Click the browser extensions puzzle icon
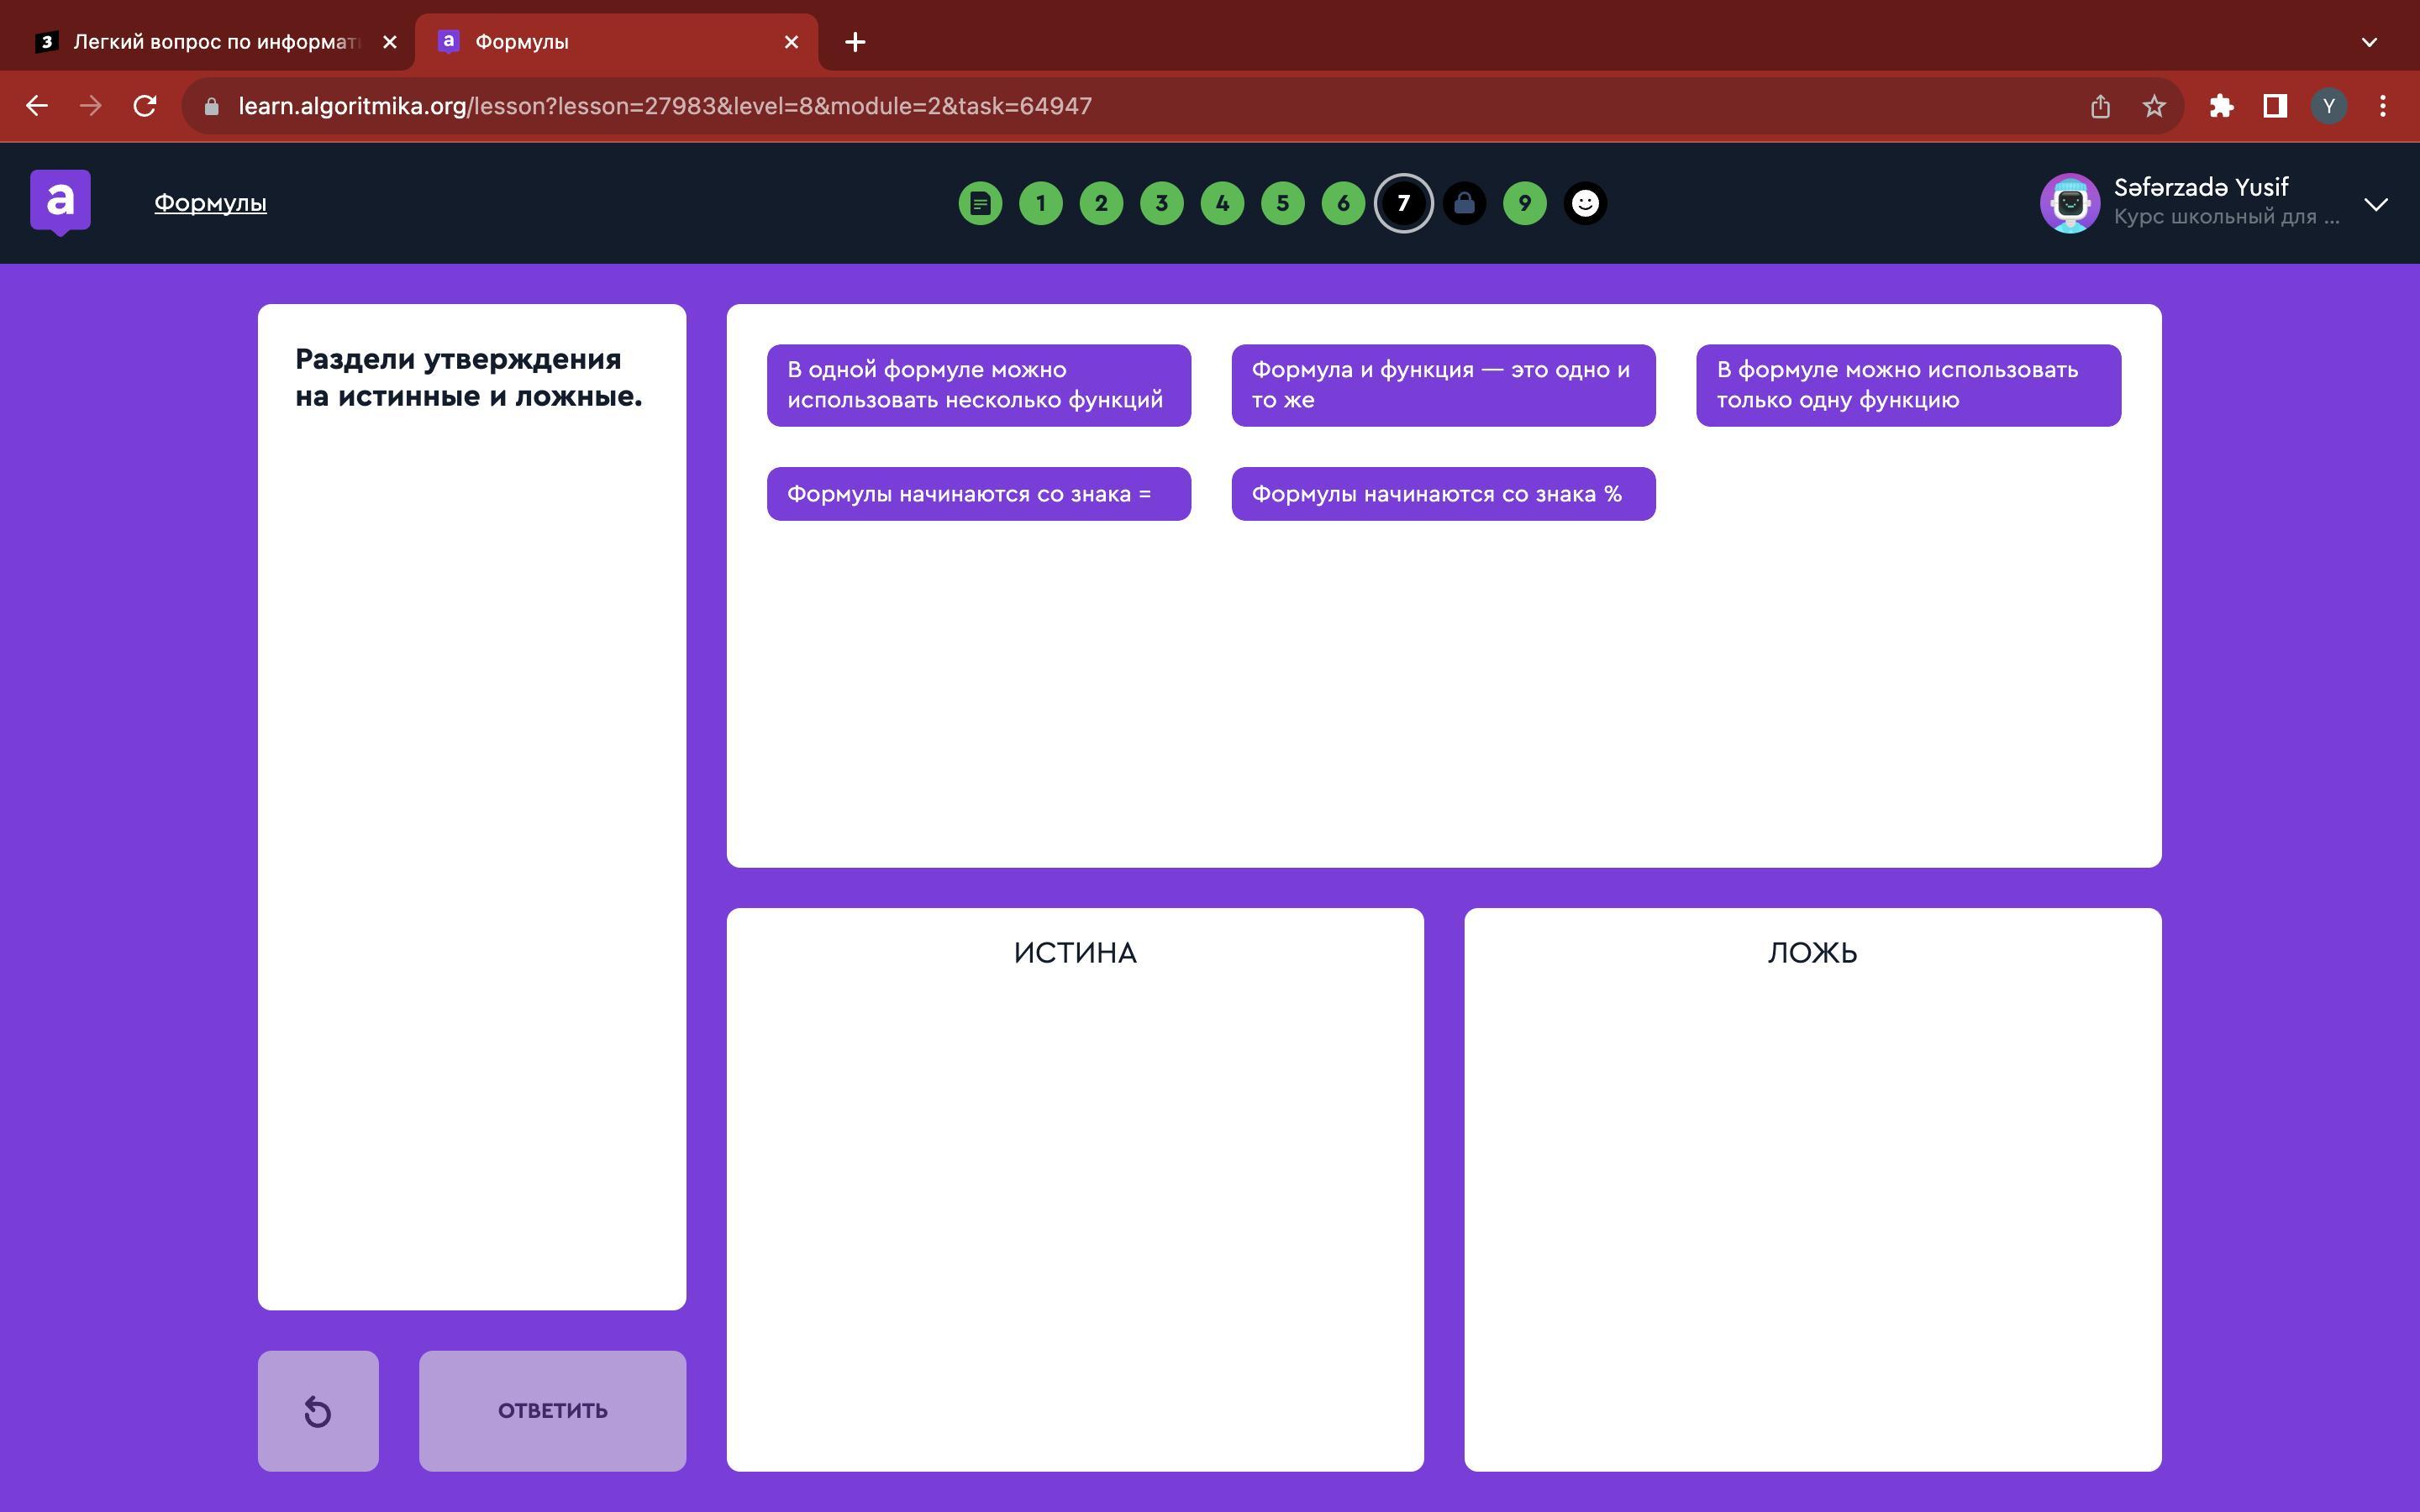The image size is (2420, 1512). 2221,106
